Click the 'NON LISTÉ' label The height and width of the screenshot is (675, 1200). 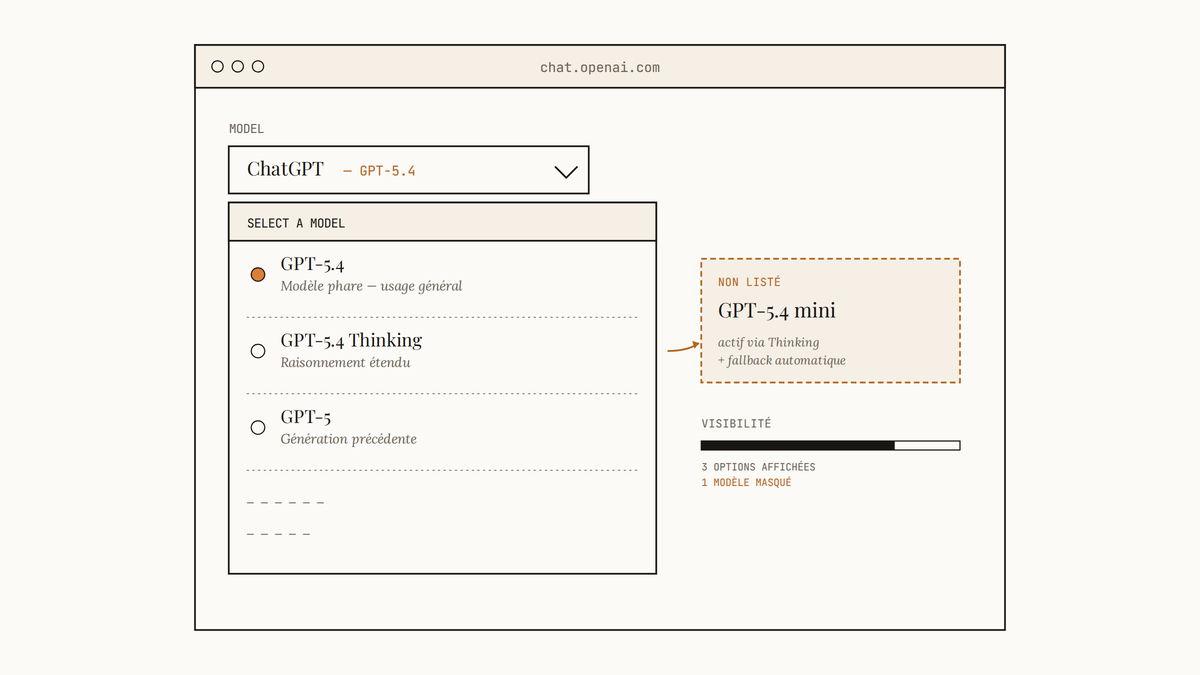pyautogui.click(x=749, y=283)
